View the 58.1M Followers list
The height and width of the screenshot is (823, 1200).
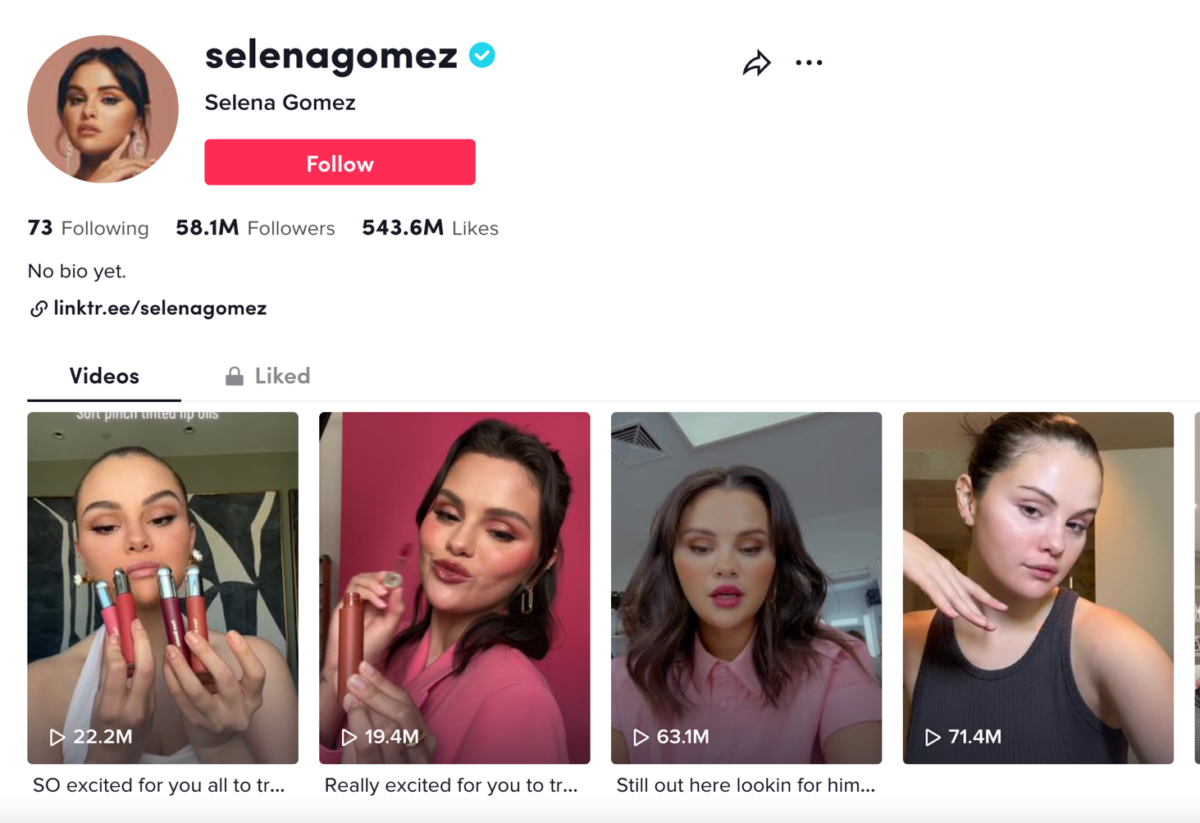pyautogui.click(x=255, y=228)
